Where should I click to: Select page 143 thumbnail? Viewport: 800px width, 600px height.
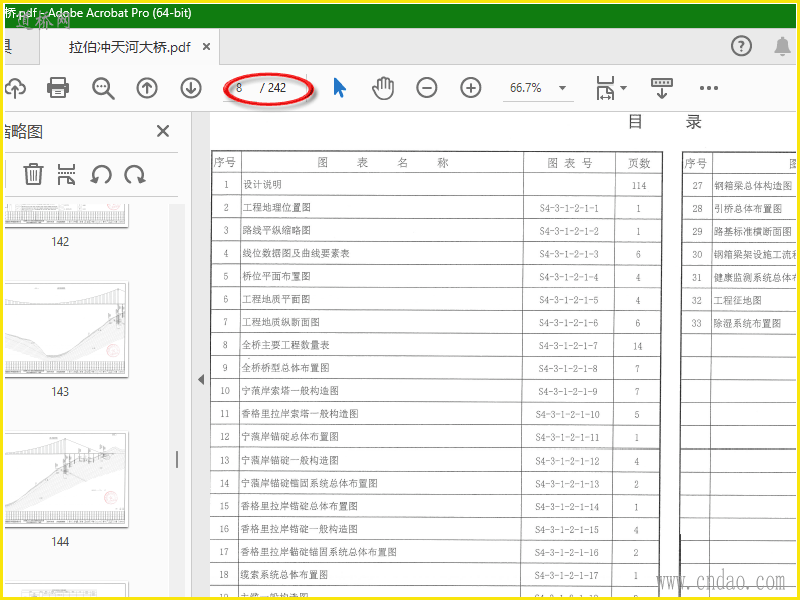66,330
